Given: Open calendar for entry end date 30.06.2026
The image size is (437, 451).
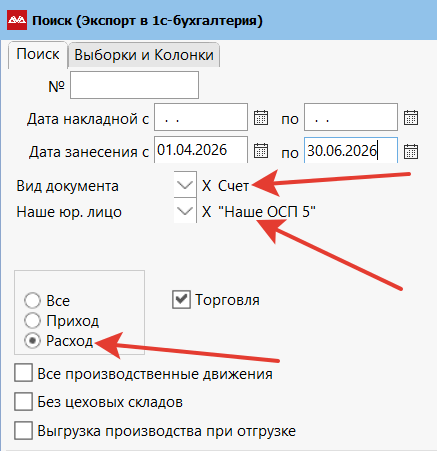Looking at the screenshot, I should point(411,151).
